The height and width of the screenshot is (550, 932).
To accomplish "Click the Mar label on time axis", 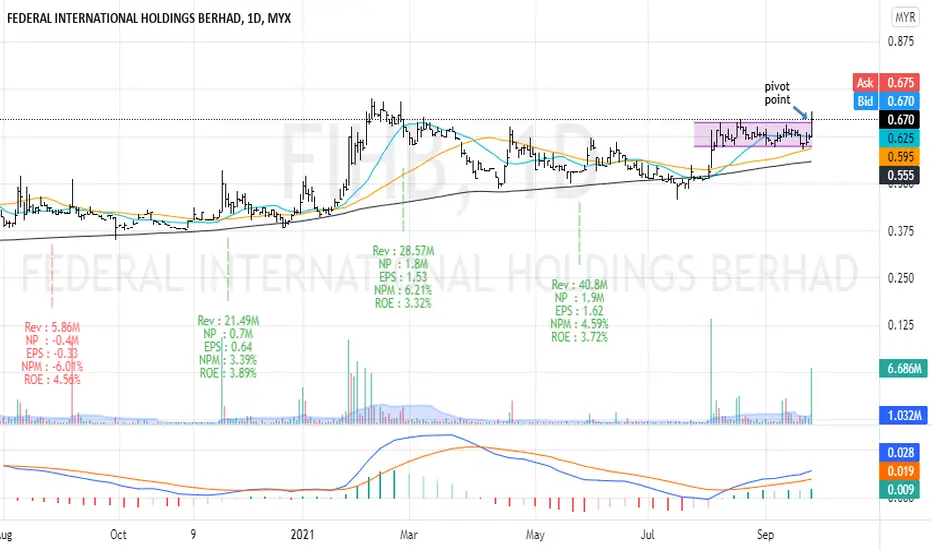I will point(409,535).
